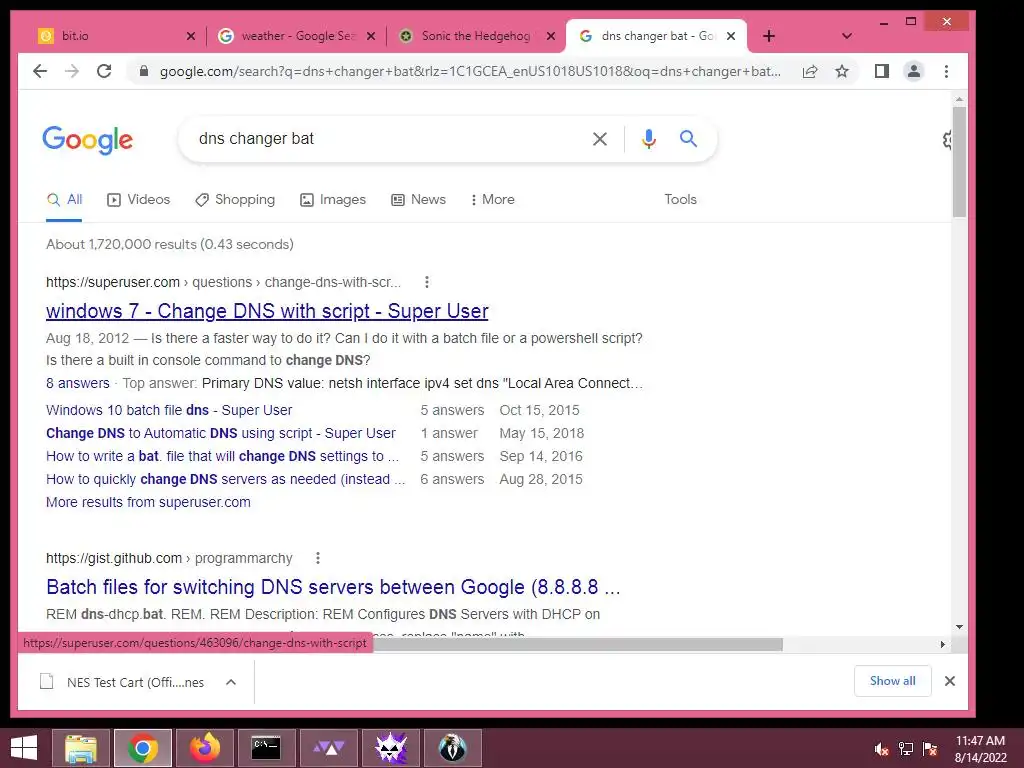This screenshot has height=768, width=1024.
Task: Open More results from superuser.com
Action: tap(148, 502)
